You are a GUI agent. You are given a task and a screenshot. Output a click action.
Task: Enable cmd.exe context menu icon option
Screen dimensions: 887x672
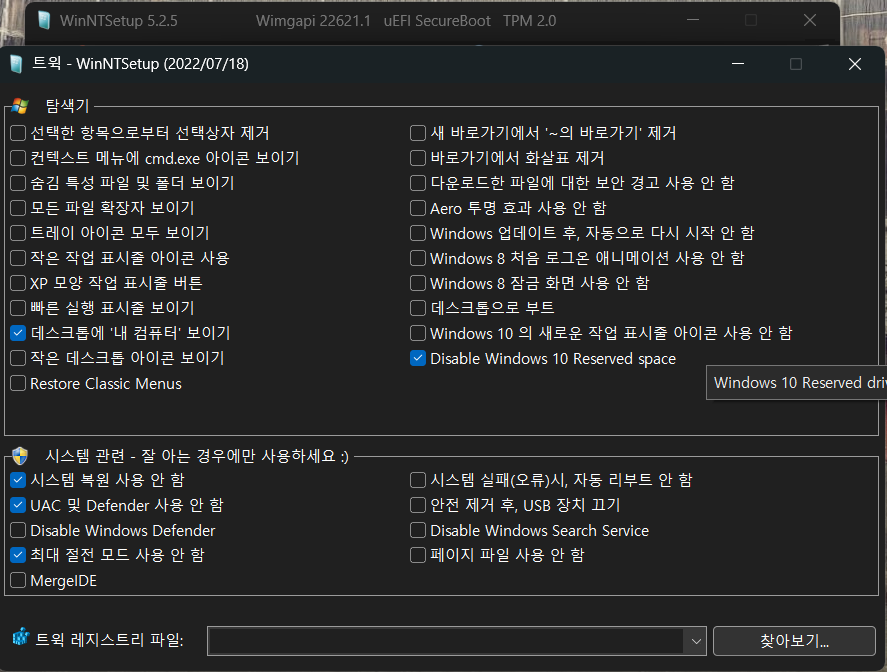click(18, 158)
